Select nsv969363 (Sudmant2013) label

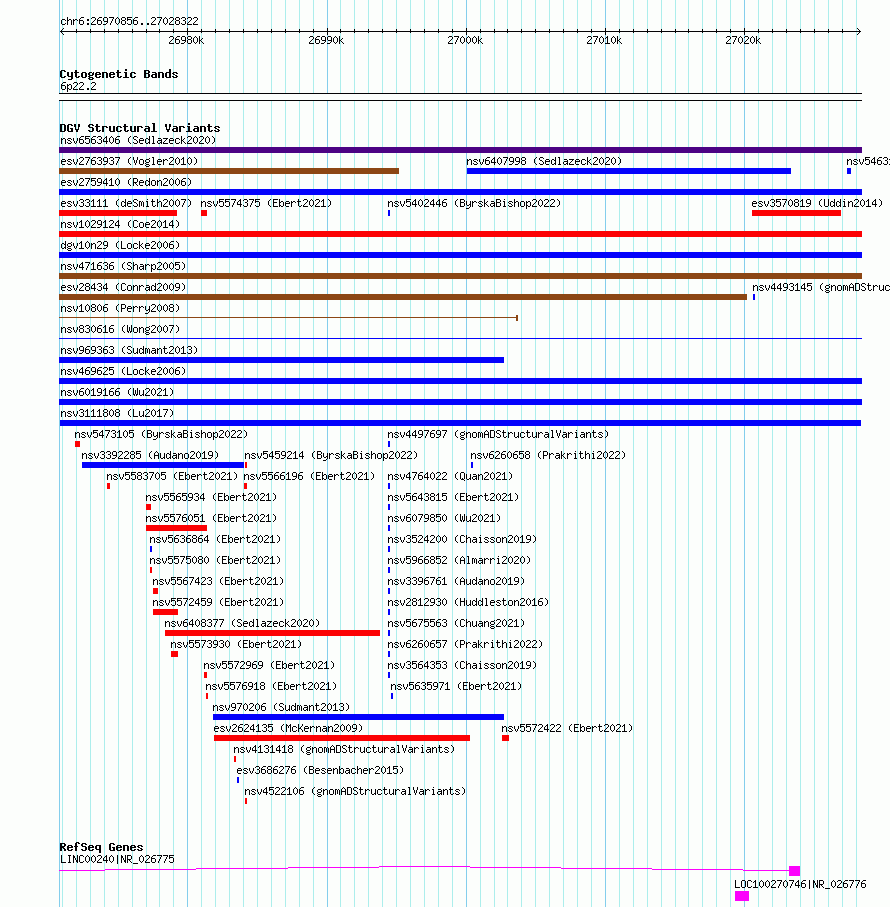[129, 350]
